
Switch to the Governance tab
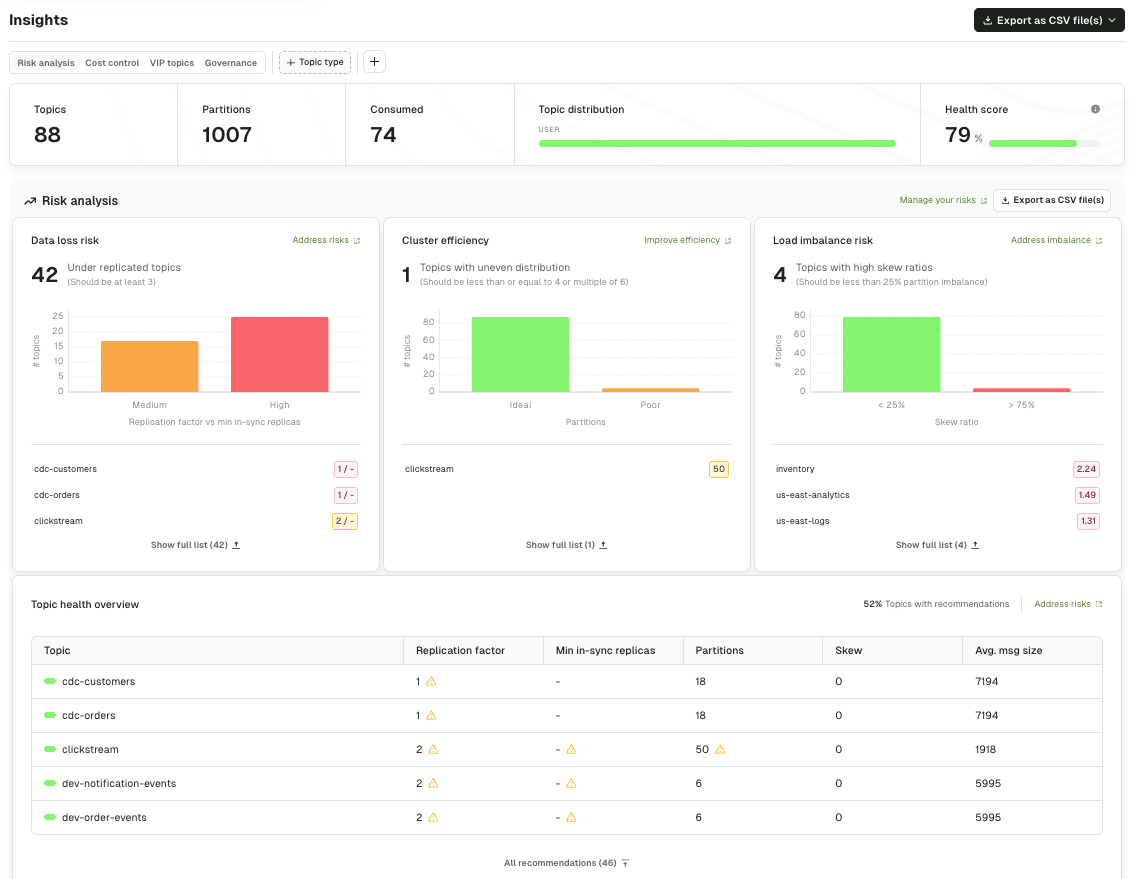230,62
